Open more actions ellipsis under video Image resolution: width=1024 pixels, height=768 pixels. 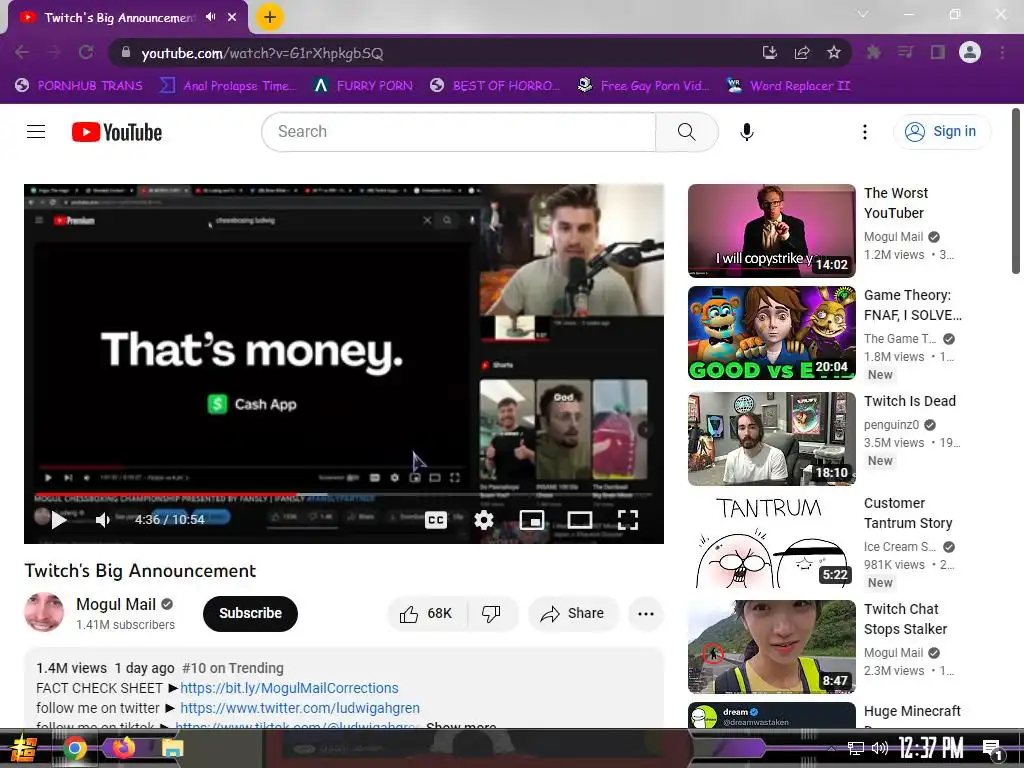(645, 614)
